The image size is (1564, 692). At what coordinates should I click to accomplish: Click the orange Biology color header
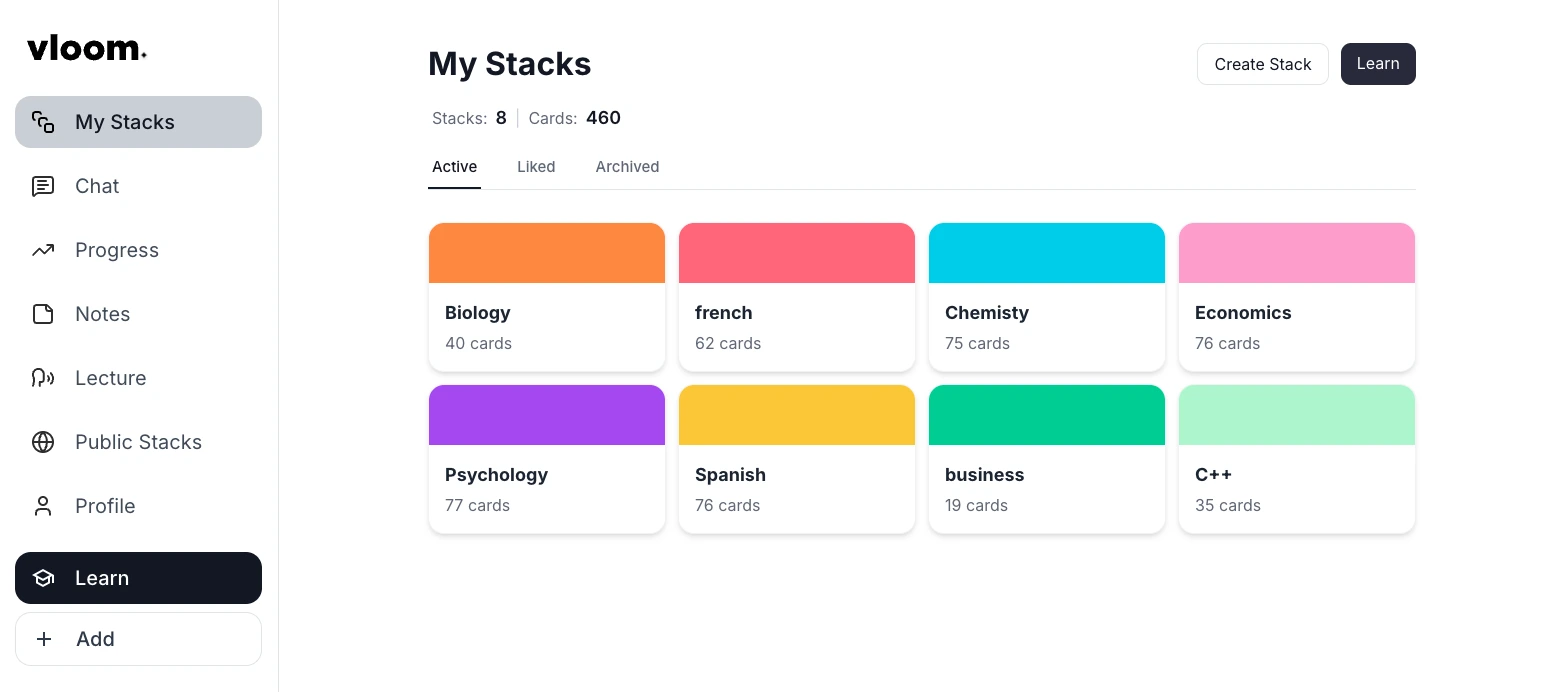point(547,253)
